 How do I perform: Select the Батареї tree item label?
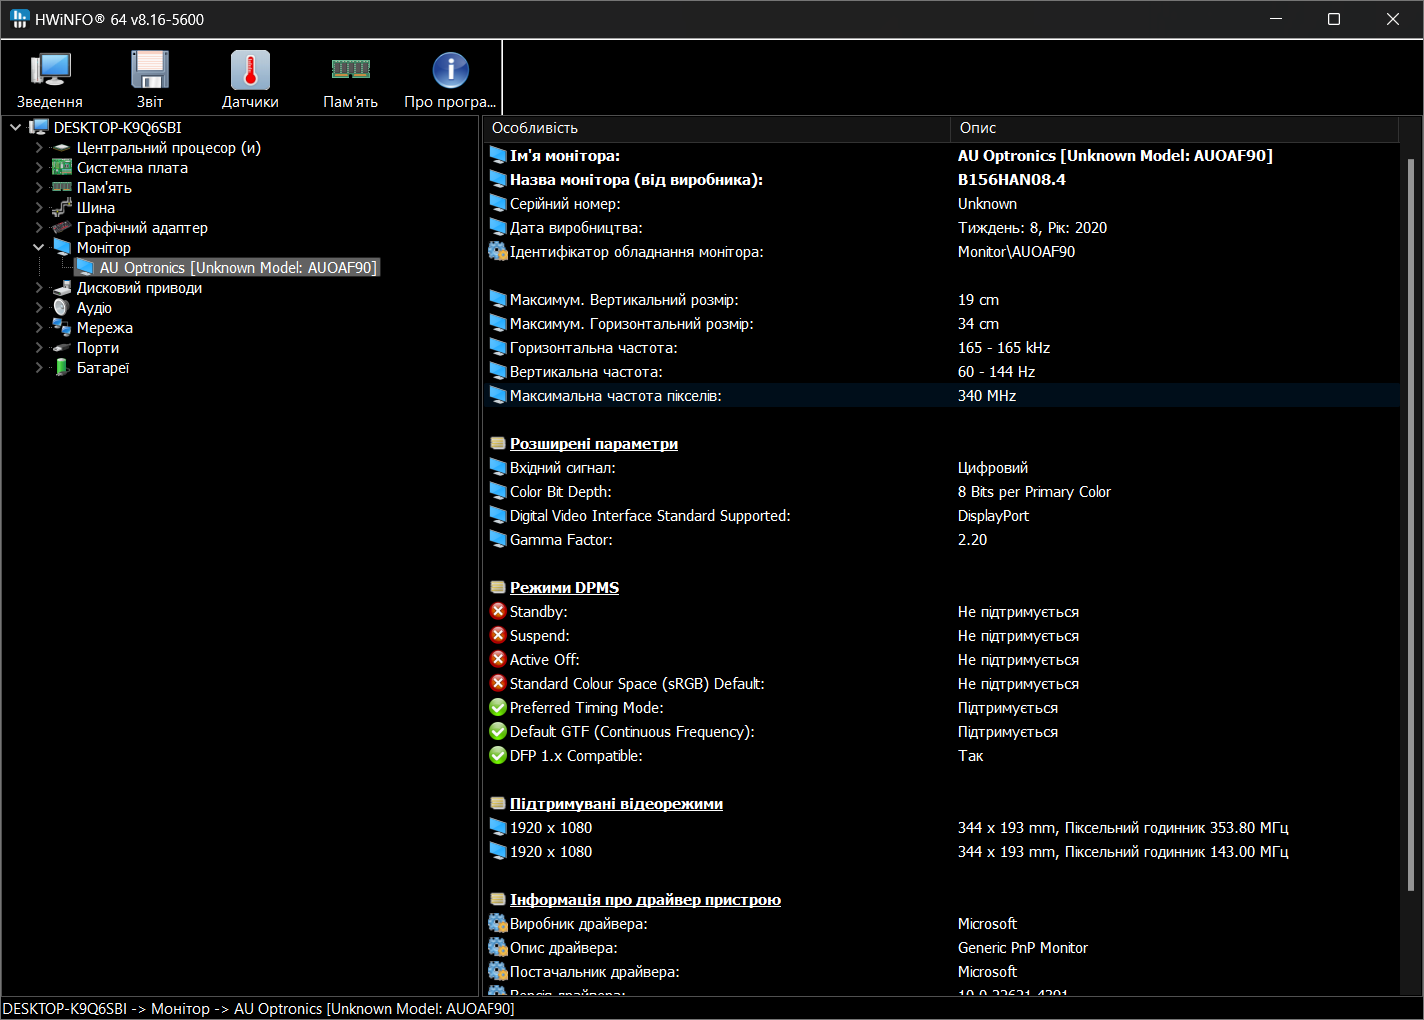[x=103, y=368]
